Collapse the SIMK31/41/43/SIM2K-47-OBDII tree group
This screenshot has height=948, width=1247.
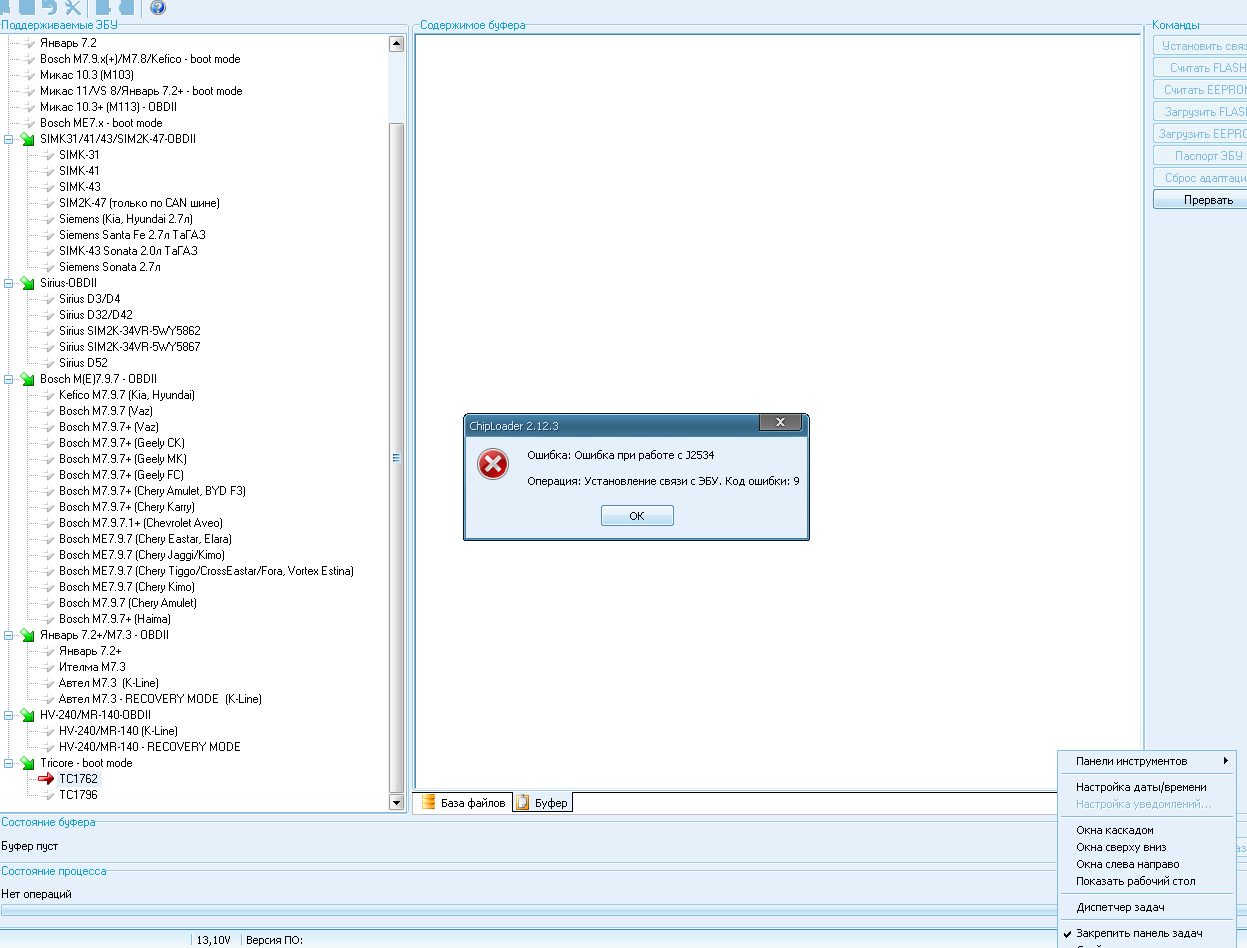coord(9,139)
